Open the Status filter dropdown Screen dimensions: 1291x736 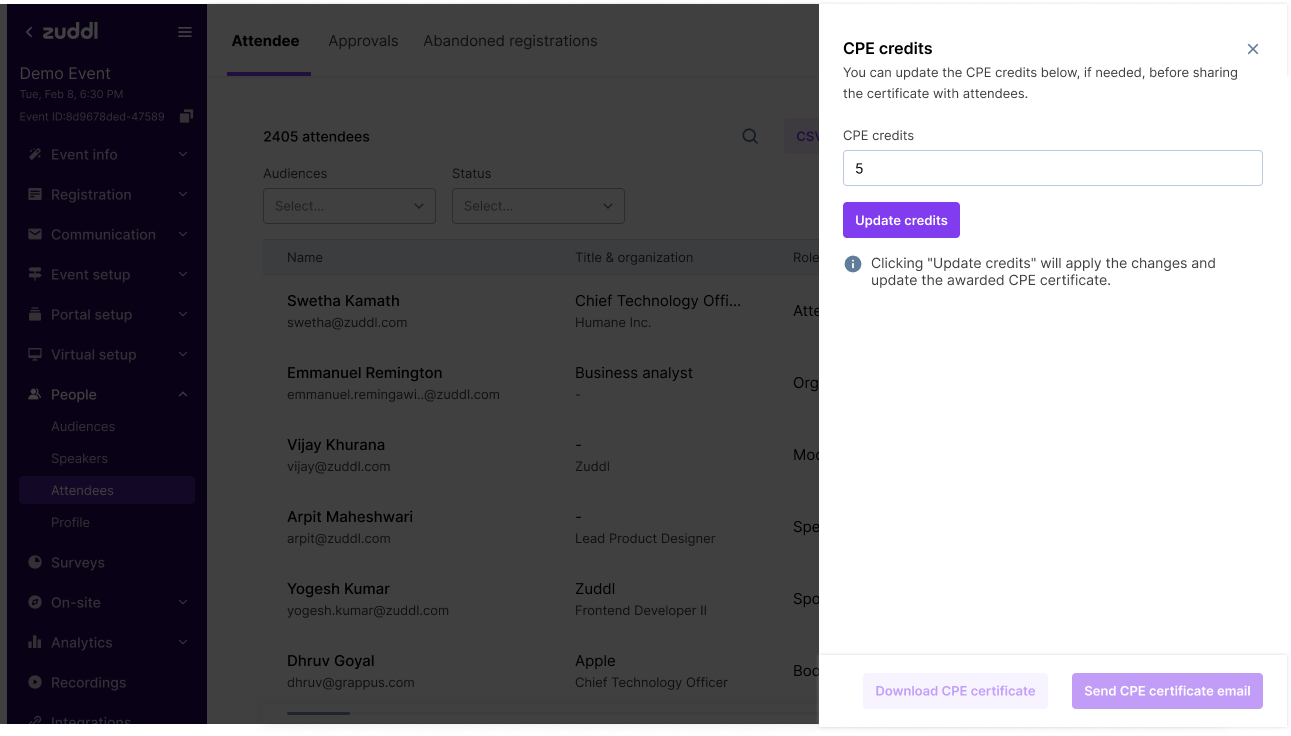click(x=538, y=206)
